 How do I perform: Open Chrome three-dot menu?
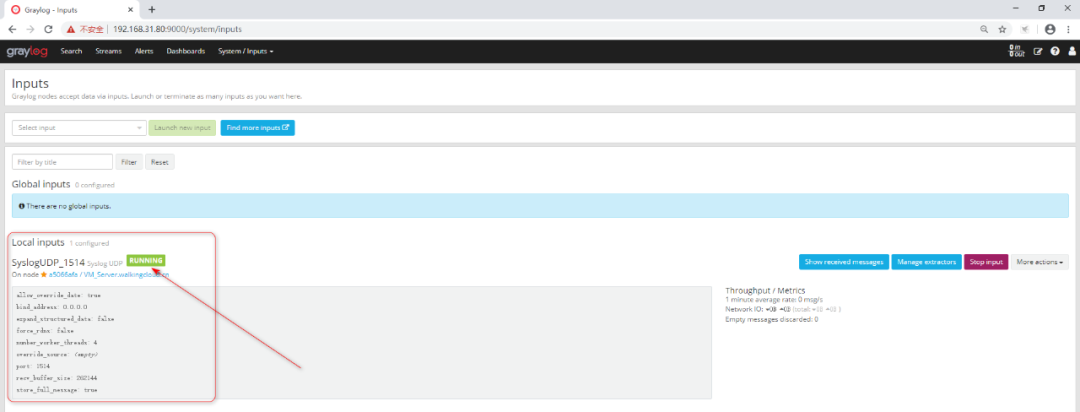1068,30
